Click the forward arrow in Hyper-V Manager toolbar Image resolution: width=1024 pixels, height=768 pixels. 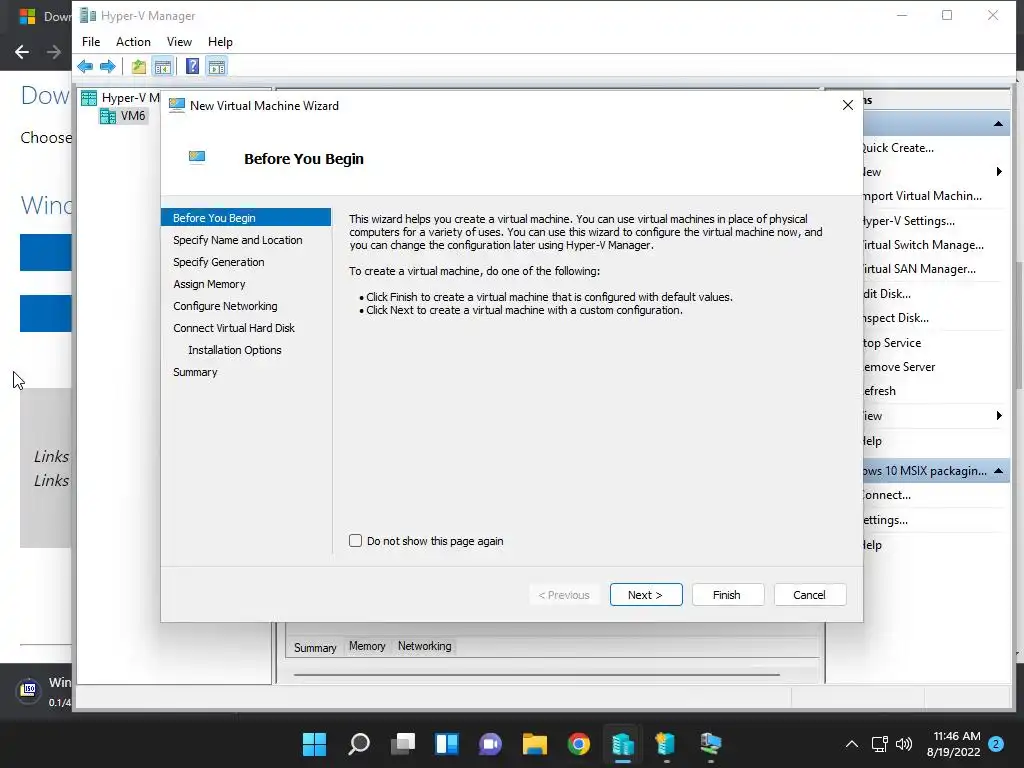tap(108, 66)
